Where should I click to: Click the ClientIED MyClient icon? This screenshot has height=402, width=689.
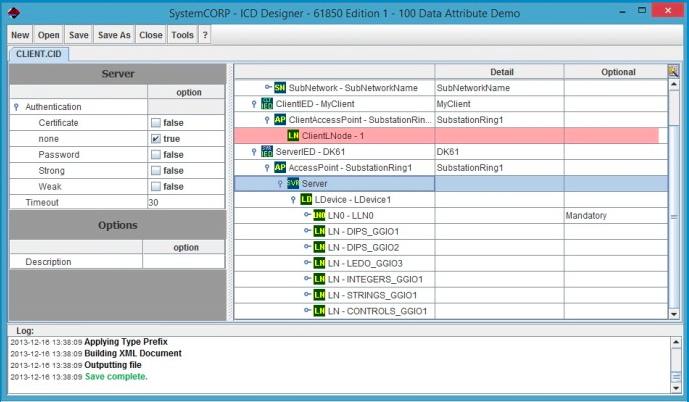267,104
